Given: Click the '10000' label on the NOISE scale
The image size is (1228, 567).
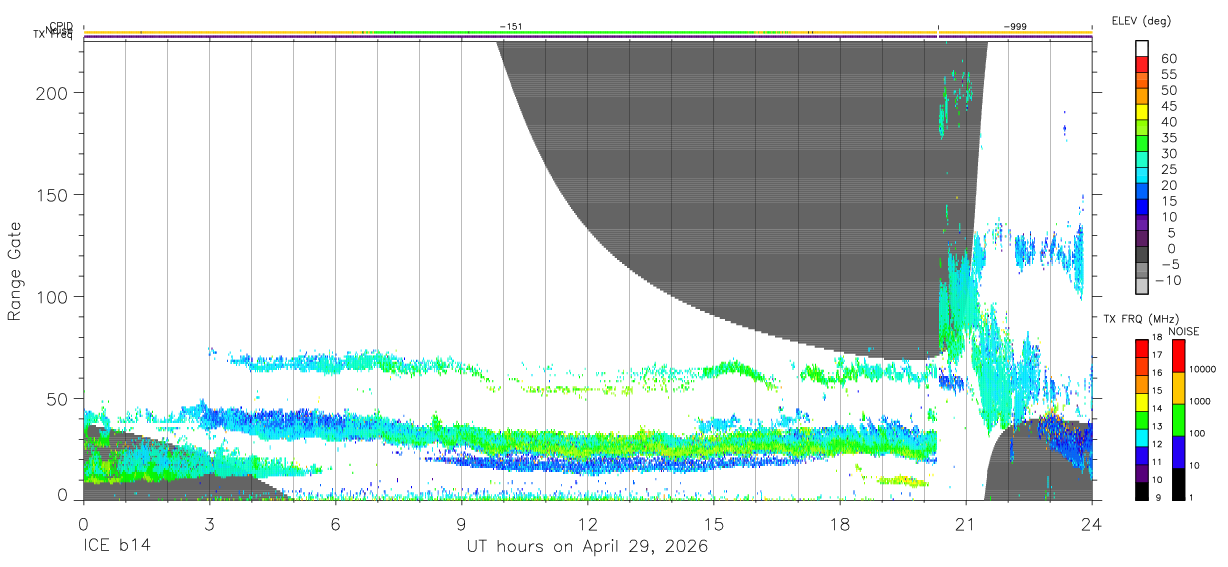Looking at the screenshot, I should pos(1203,370).
